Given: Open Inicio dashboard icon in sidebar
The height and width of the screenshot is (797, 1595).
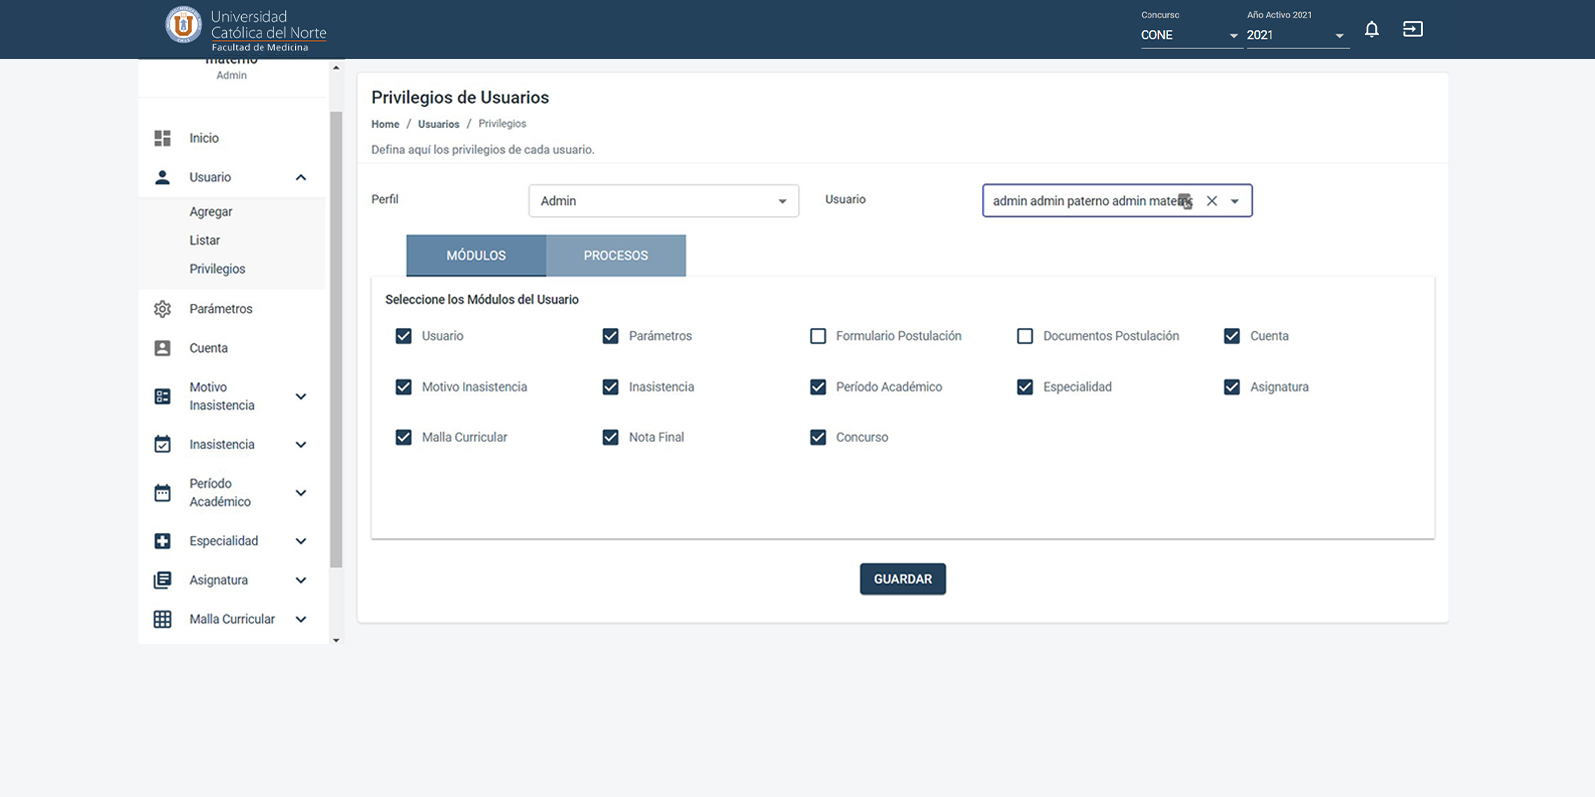Looking at the screenshot, I should [x=162, y=138].
